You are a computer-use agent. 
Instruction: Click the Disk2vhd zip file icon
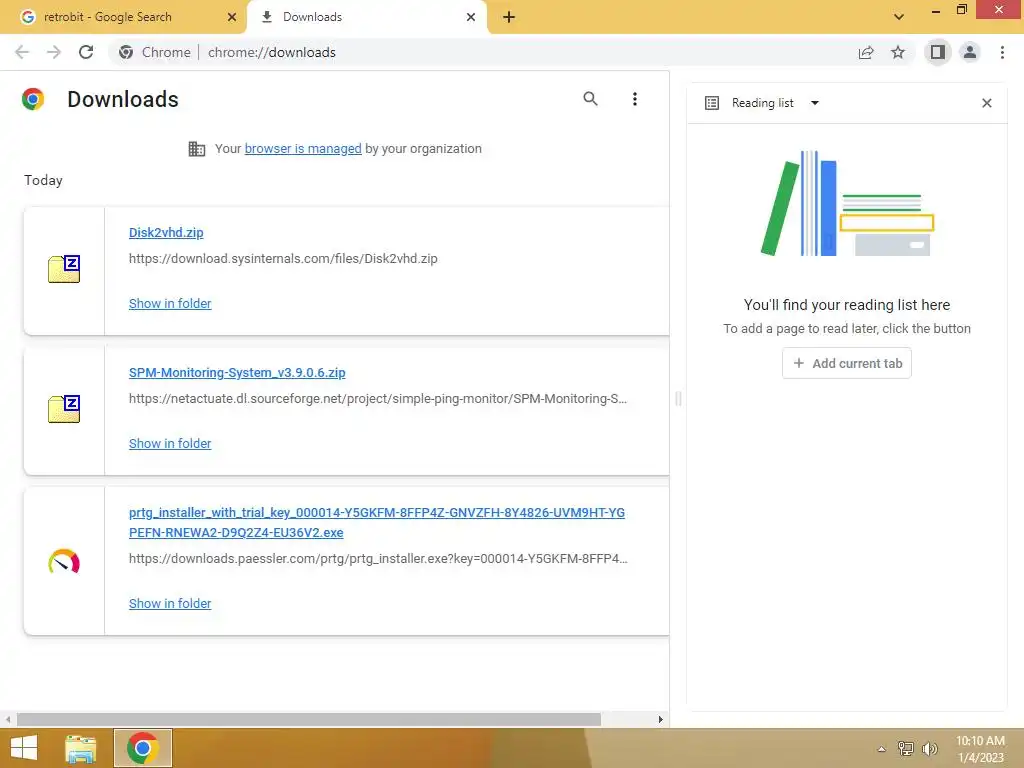(64, 269)
